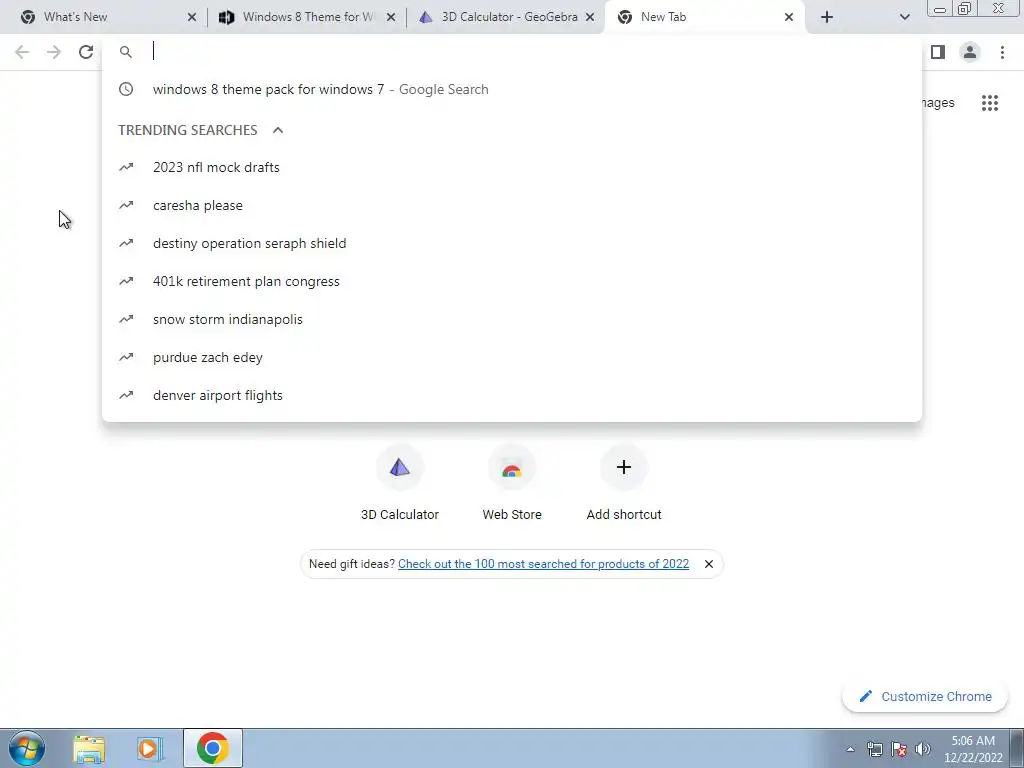Open a new tab with plus button

[x=827, y=17]
